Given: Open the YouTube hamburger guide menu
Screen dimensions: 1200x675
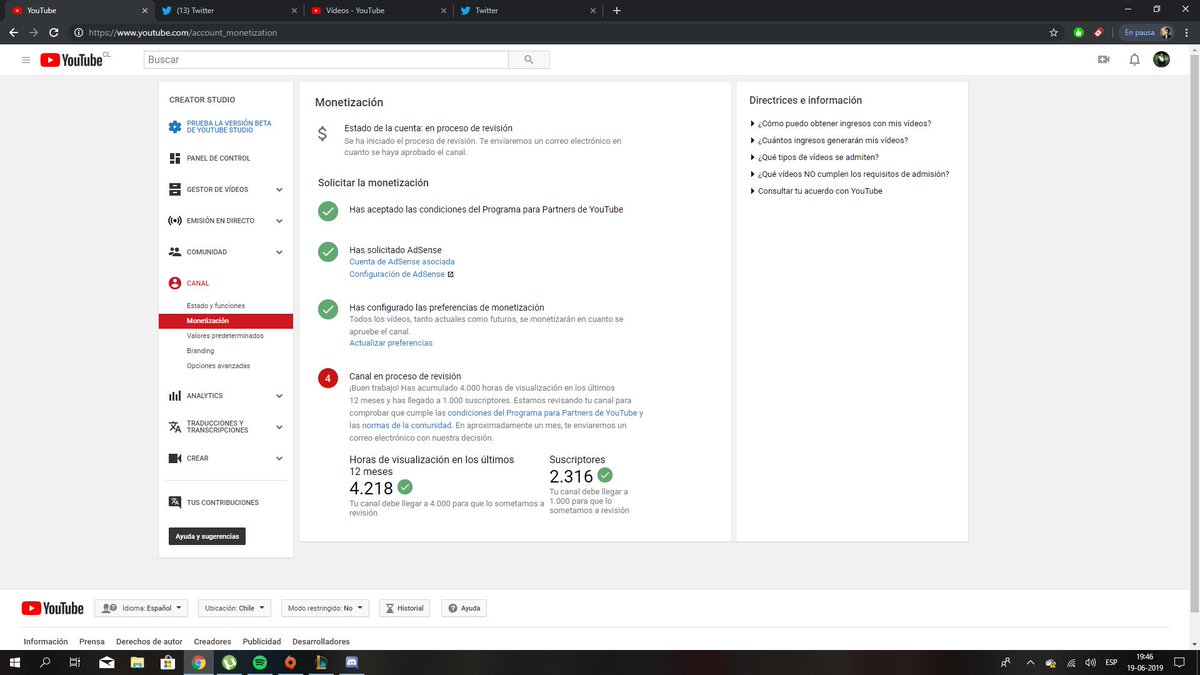Looking at the screenshot, I should coord(25,60).
